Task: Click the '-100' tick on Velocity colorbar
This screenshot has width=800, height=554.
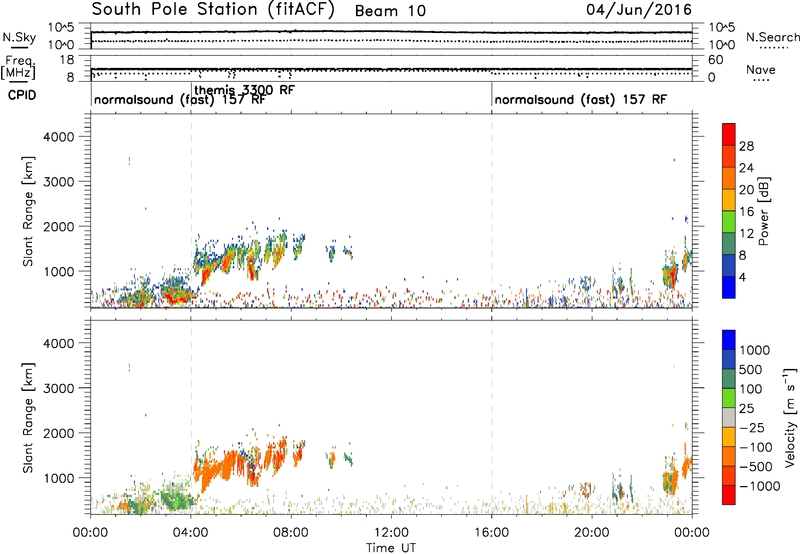Action: click(756, 447)
